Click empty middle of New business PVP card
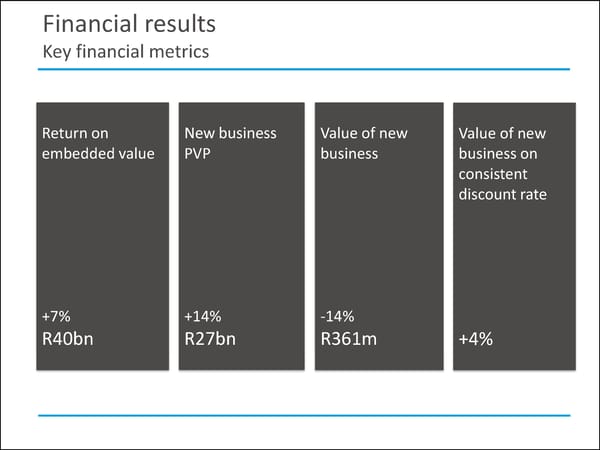Image resolution: width=600 pixels, height=450 pixels. point(241,240)
